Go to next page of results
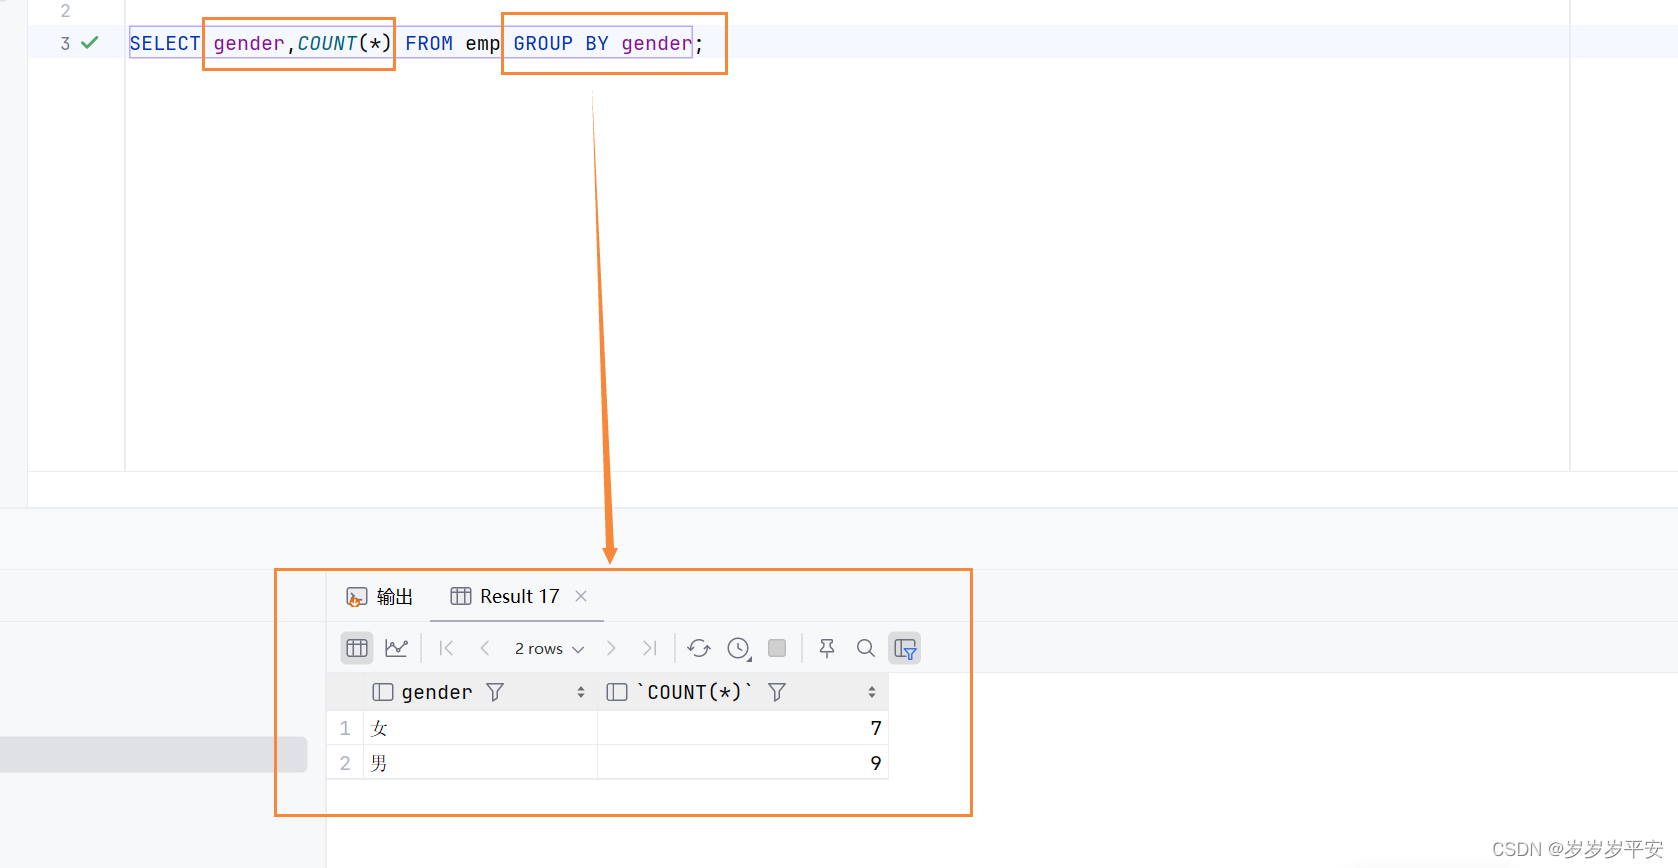This screenshot has height=868, width=1678. (611, 648)
